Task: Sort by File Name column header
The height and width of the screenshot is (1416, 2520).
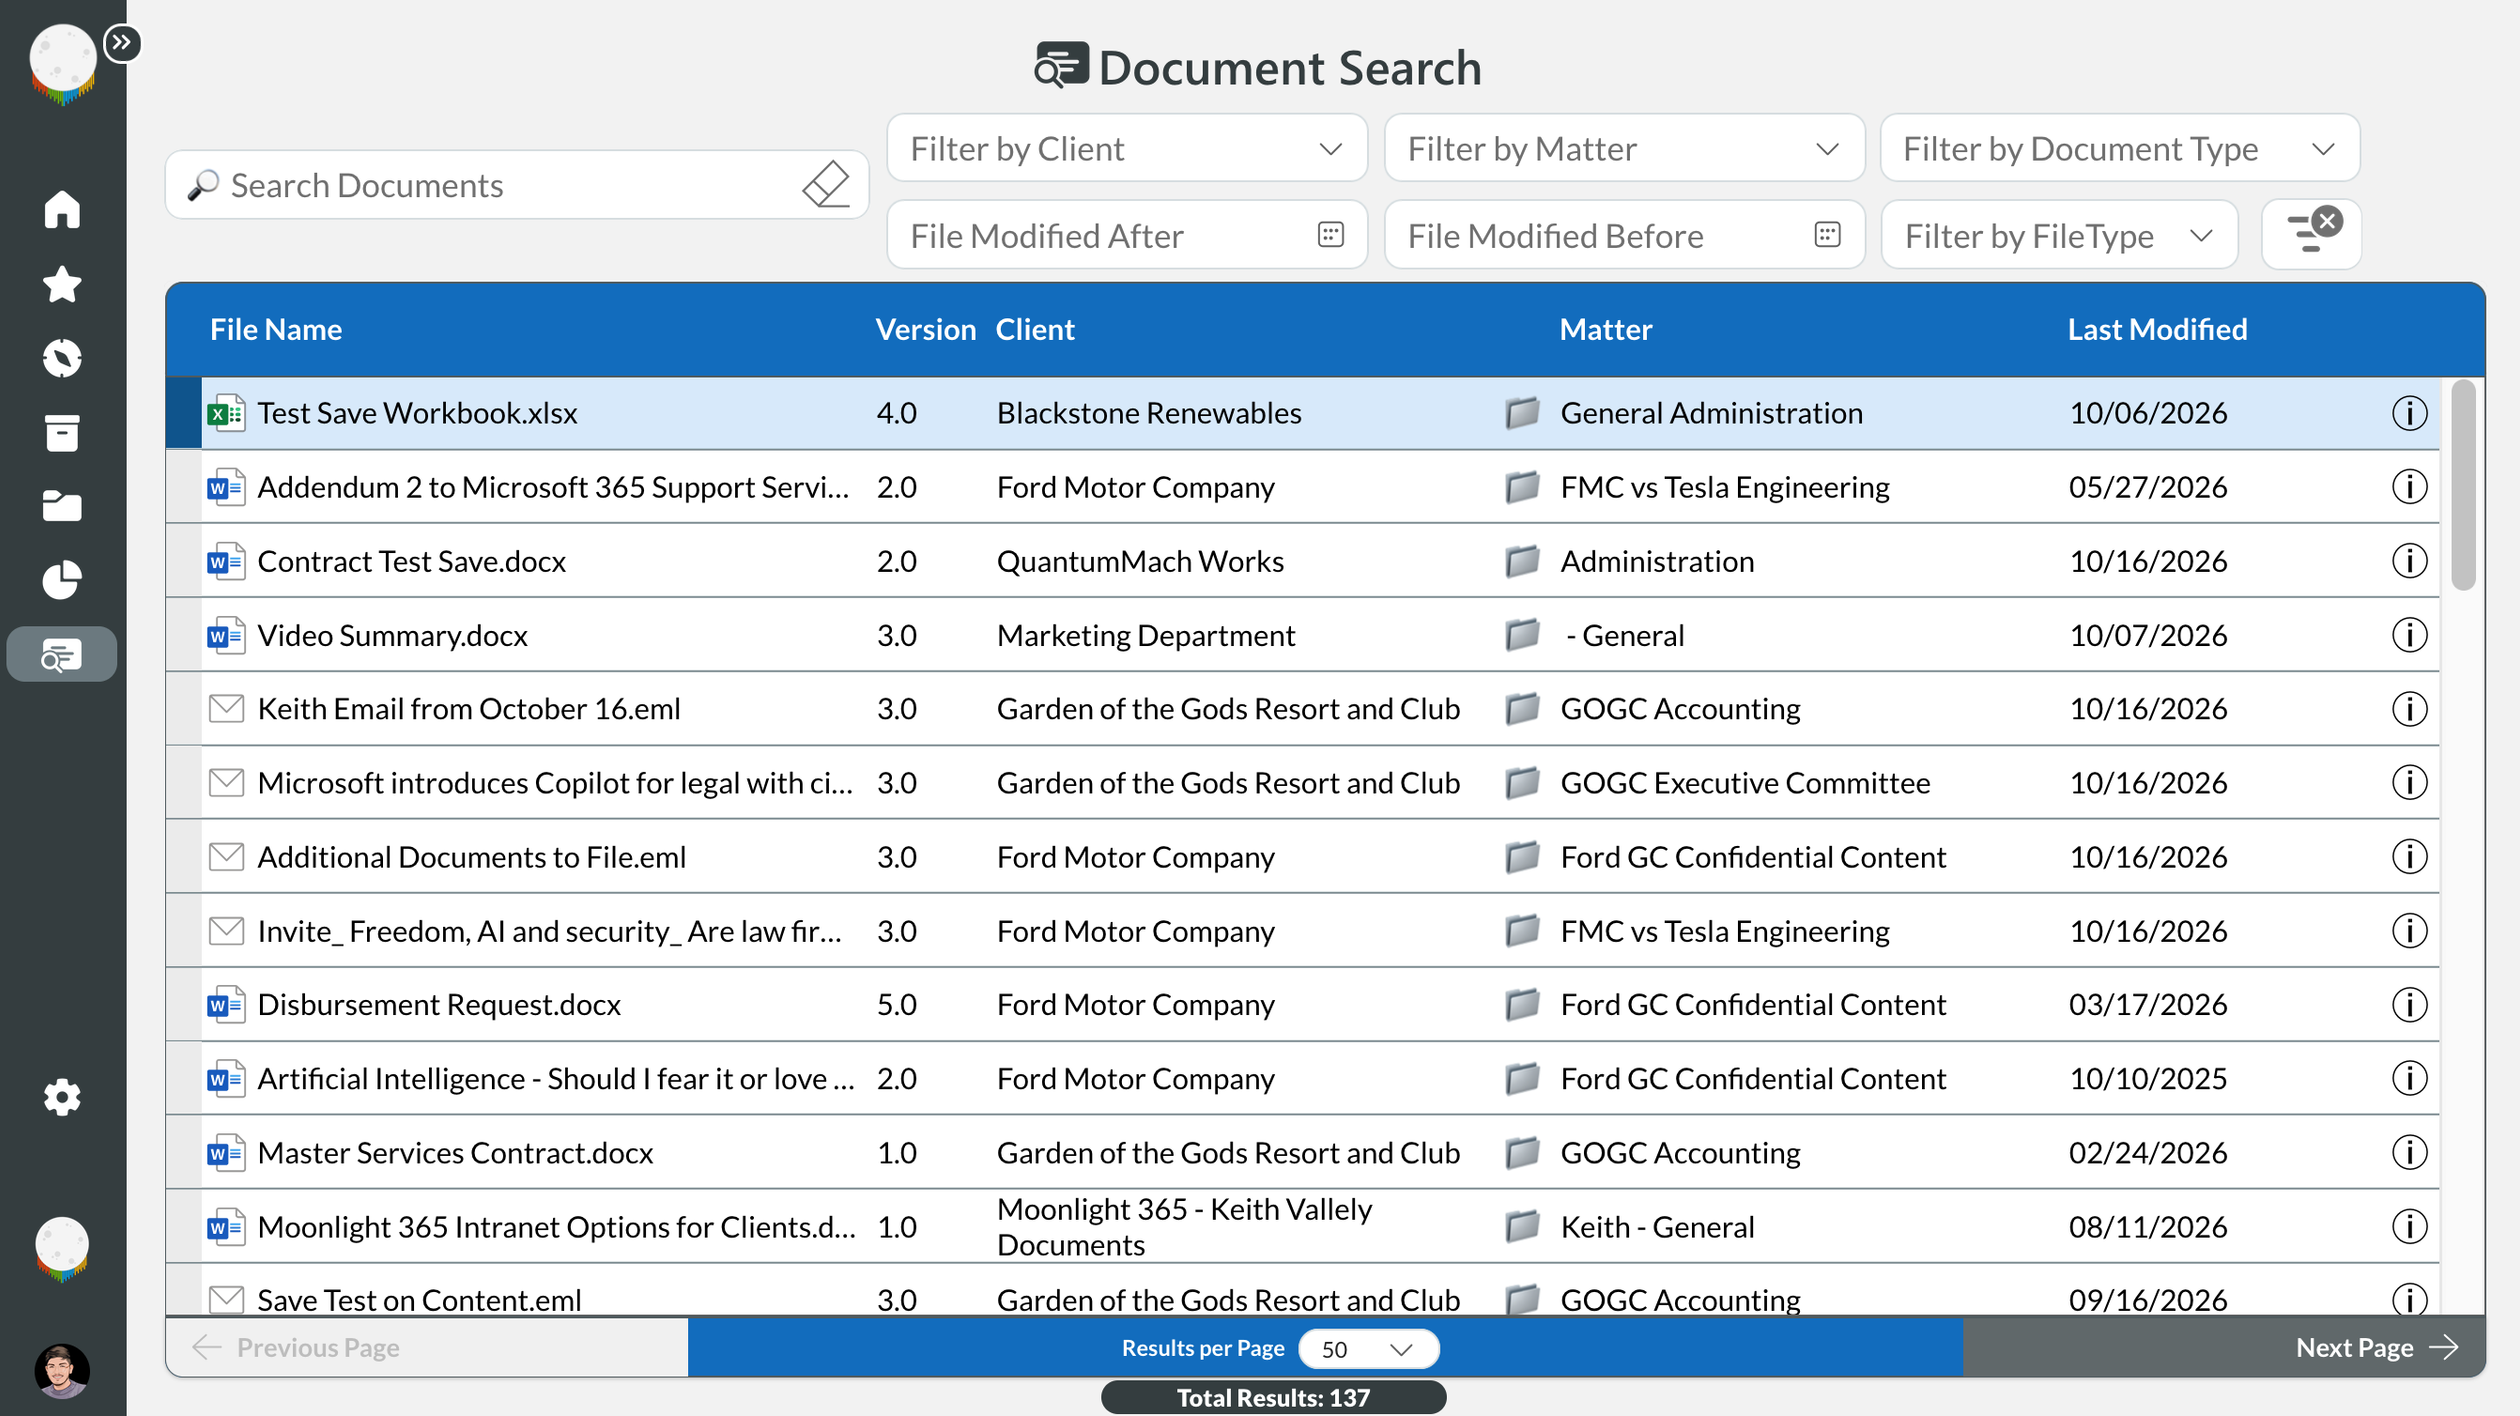Action: coord(276,329)
